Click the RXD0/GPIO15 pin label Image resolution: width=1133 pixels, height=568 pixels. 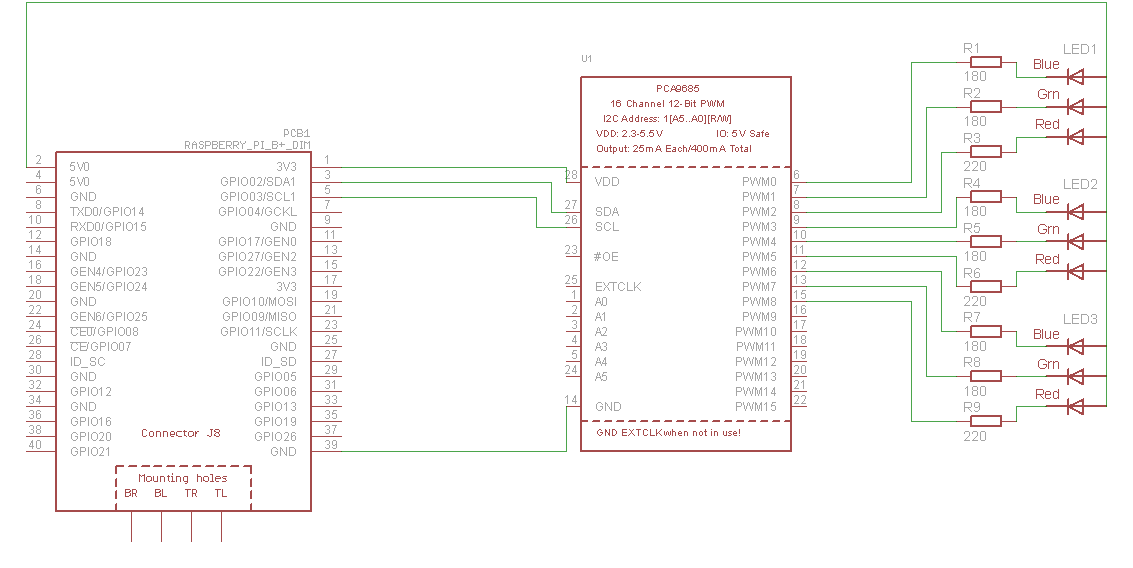click(x=108, y=227)
